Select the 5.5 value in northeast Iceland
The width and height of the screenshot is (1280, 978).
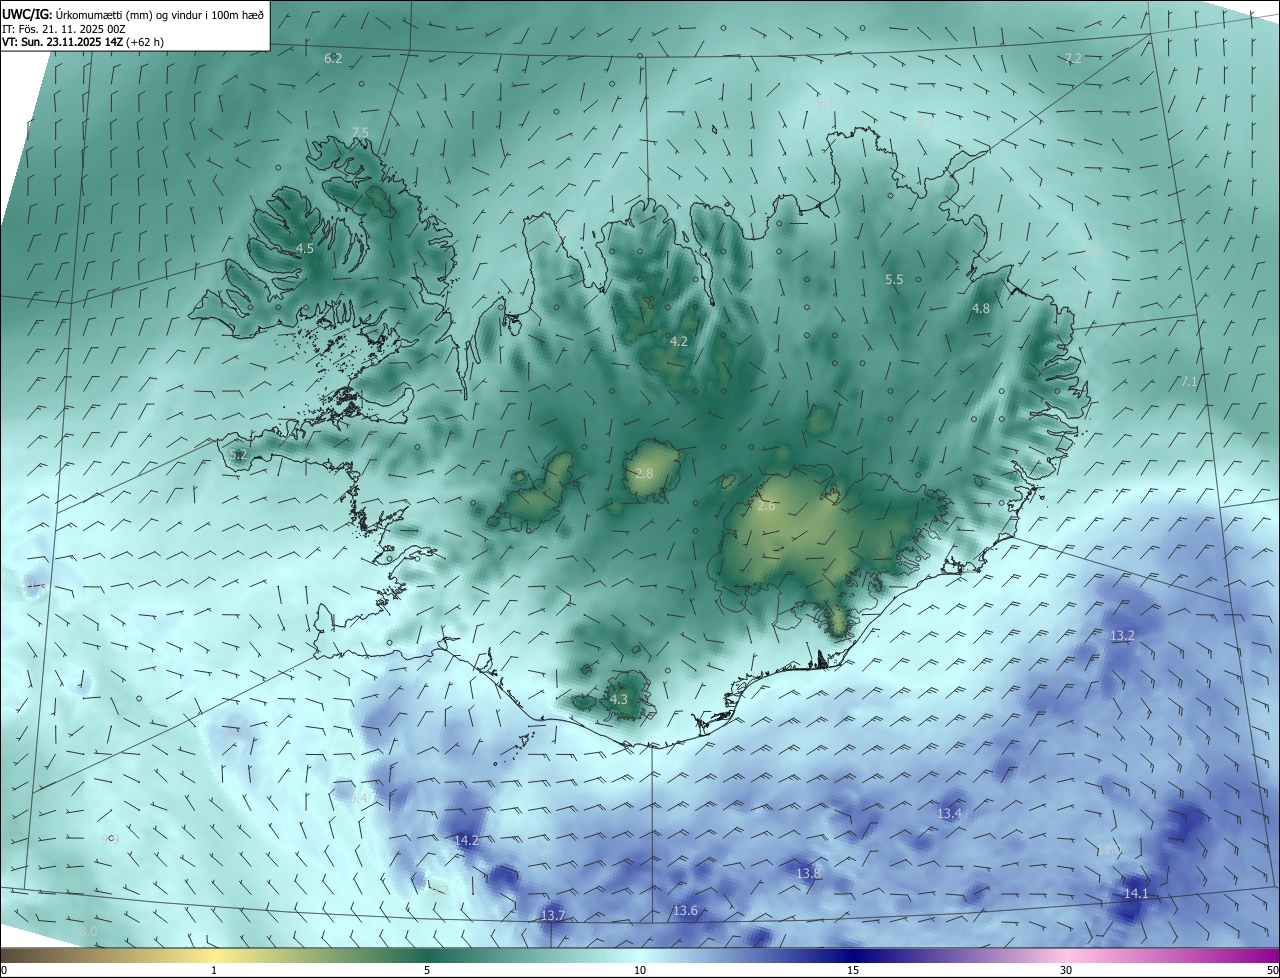click(x=895, y=280)
